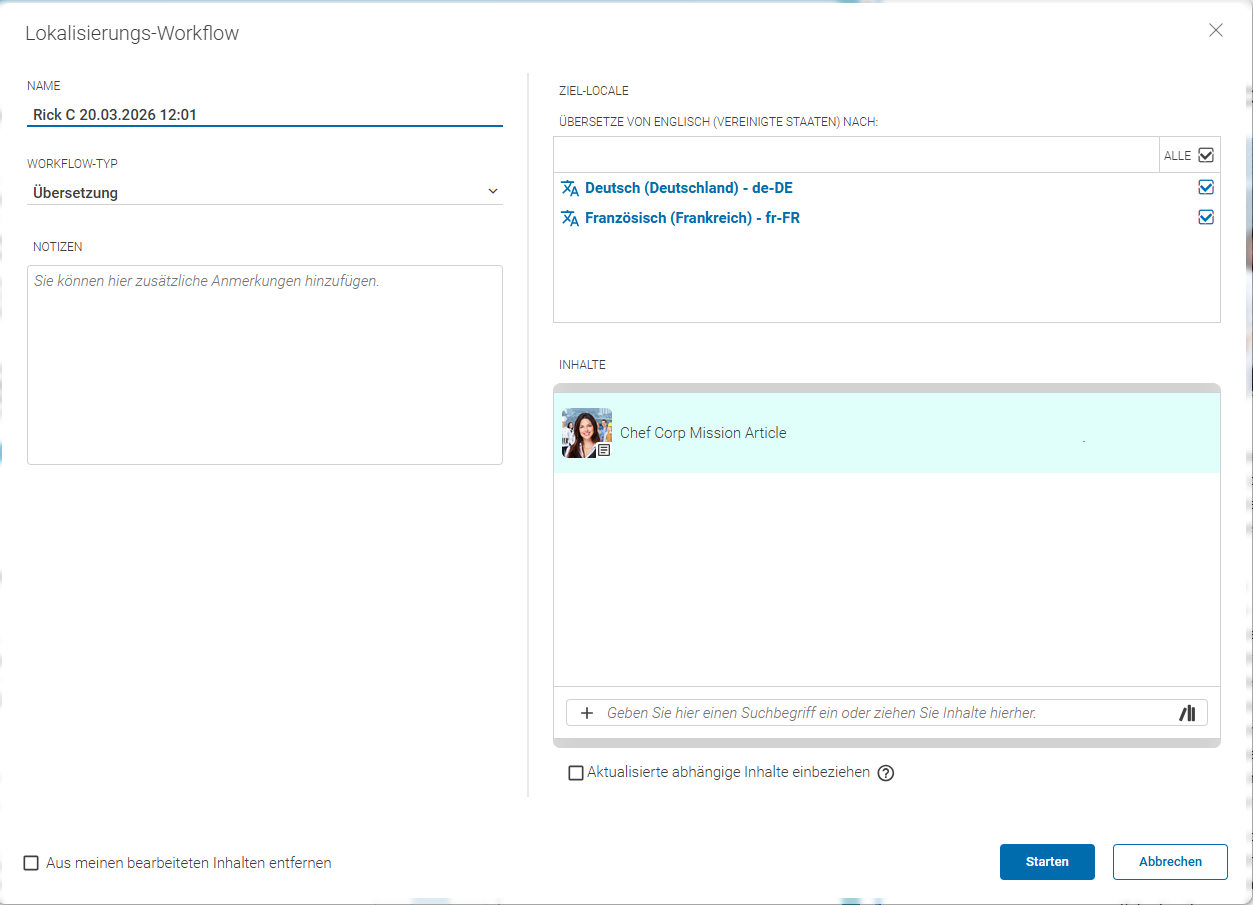Click the translate icon beside Französisch (Frankreich)
The image size is (1253, 905).
pos(570,218)
